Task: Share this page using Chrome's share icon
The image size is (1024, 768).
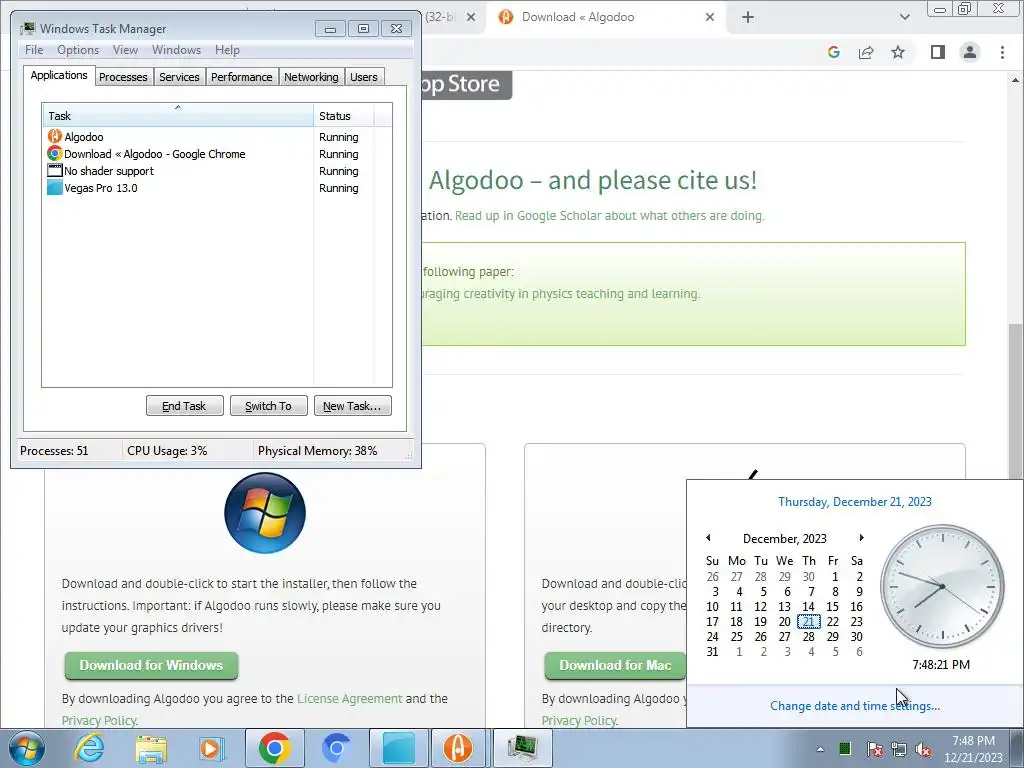Action: 866,52
